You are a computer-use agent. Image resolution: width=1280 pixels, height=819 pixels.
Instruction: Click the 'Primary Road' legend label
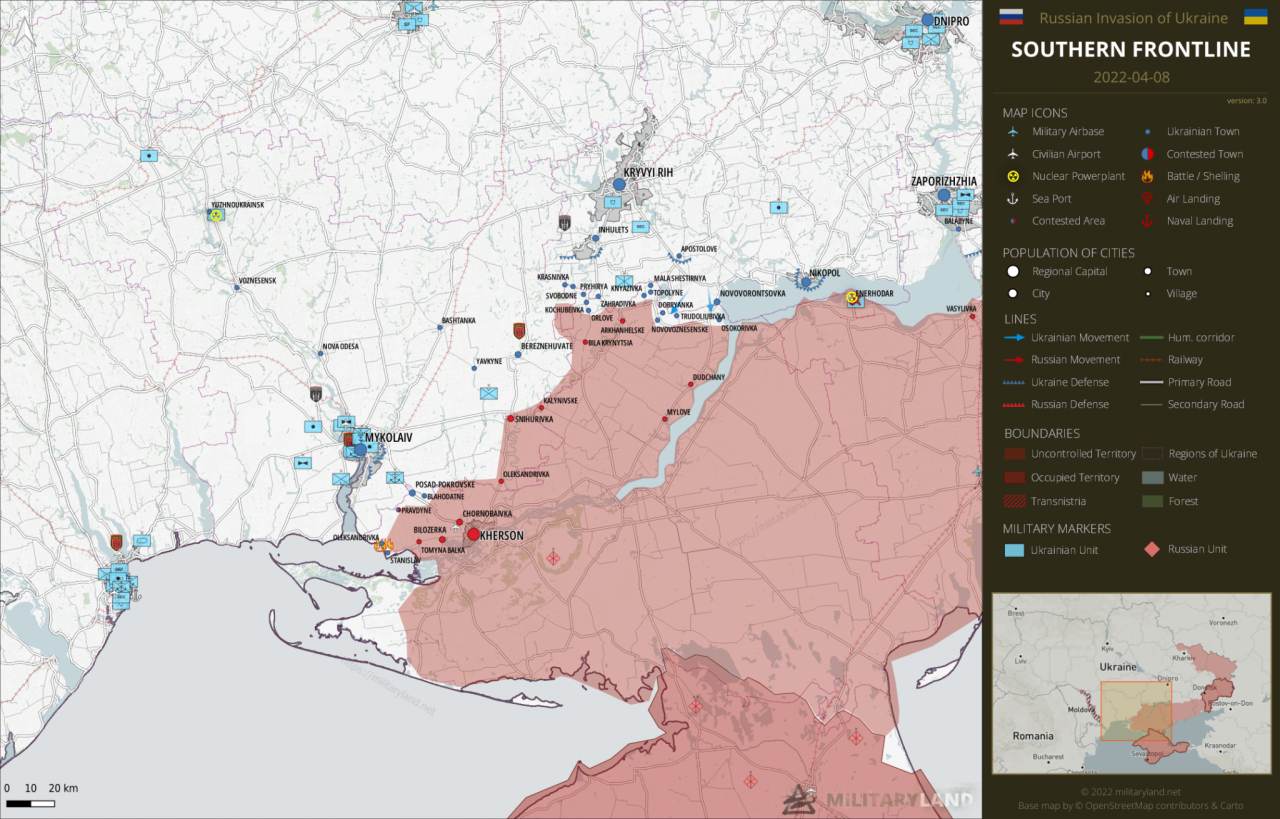coord(1199,382)
